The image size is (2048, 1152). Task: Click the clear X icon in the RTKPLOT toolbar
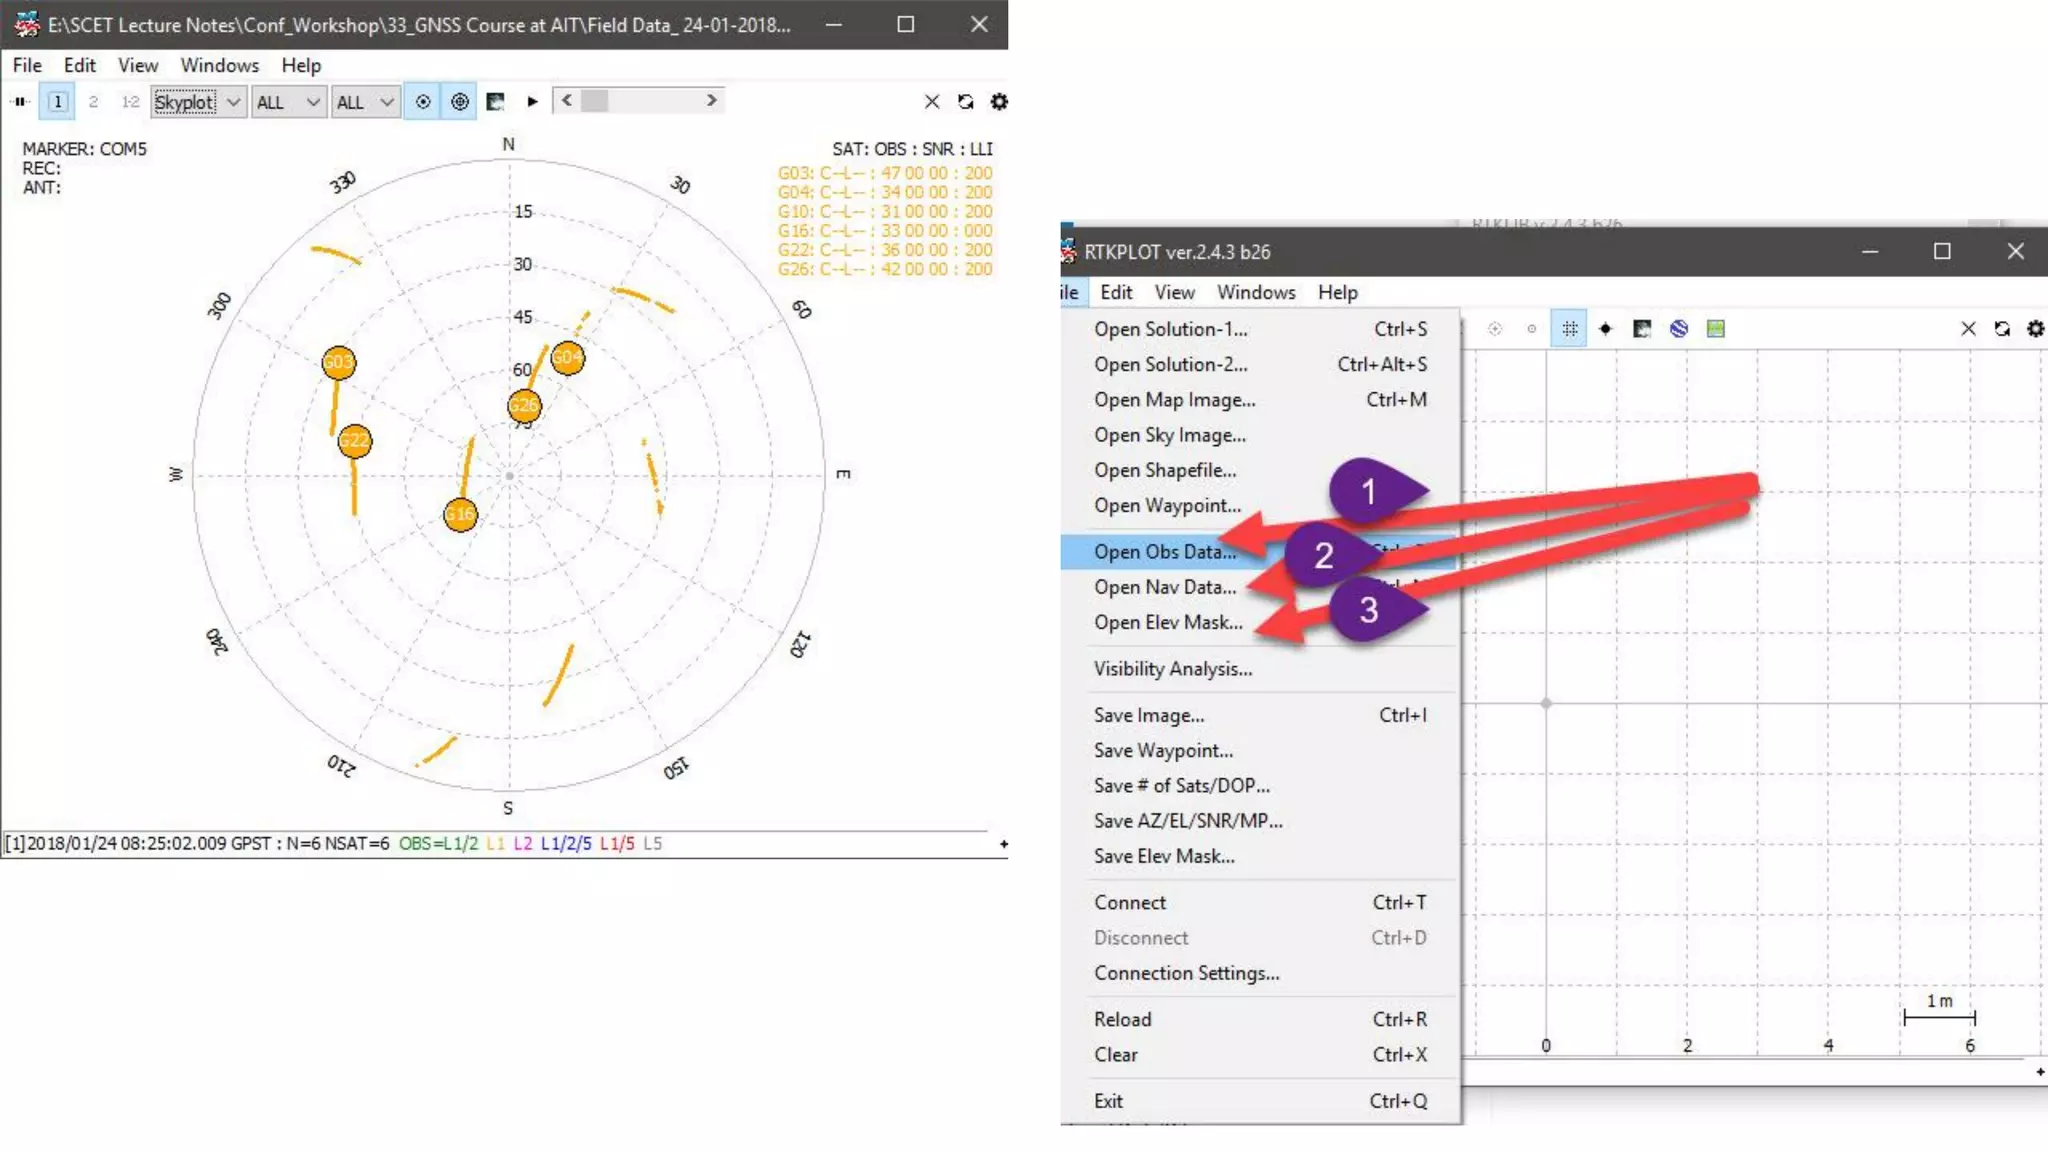pyautogui.click(x=1968, y=329)
